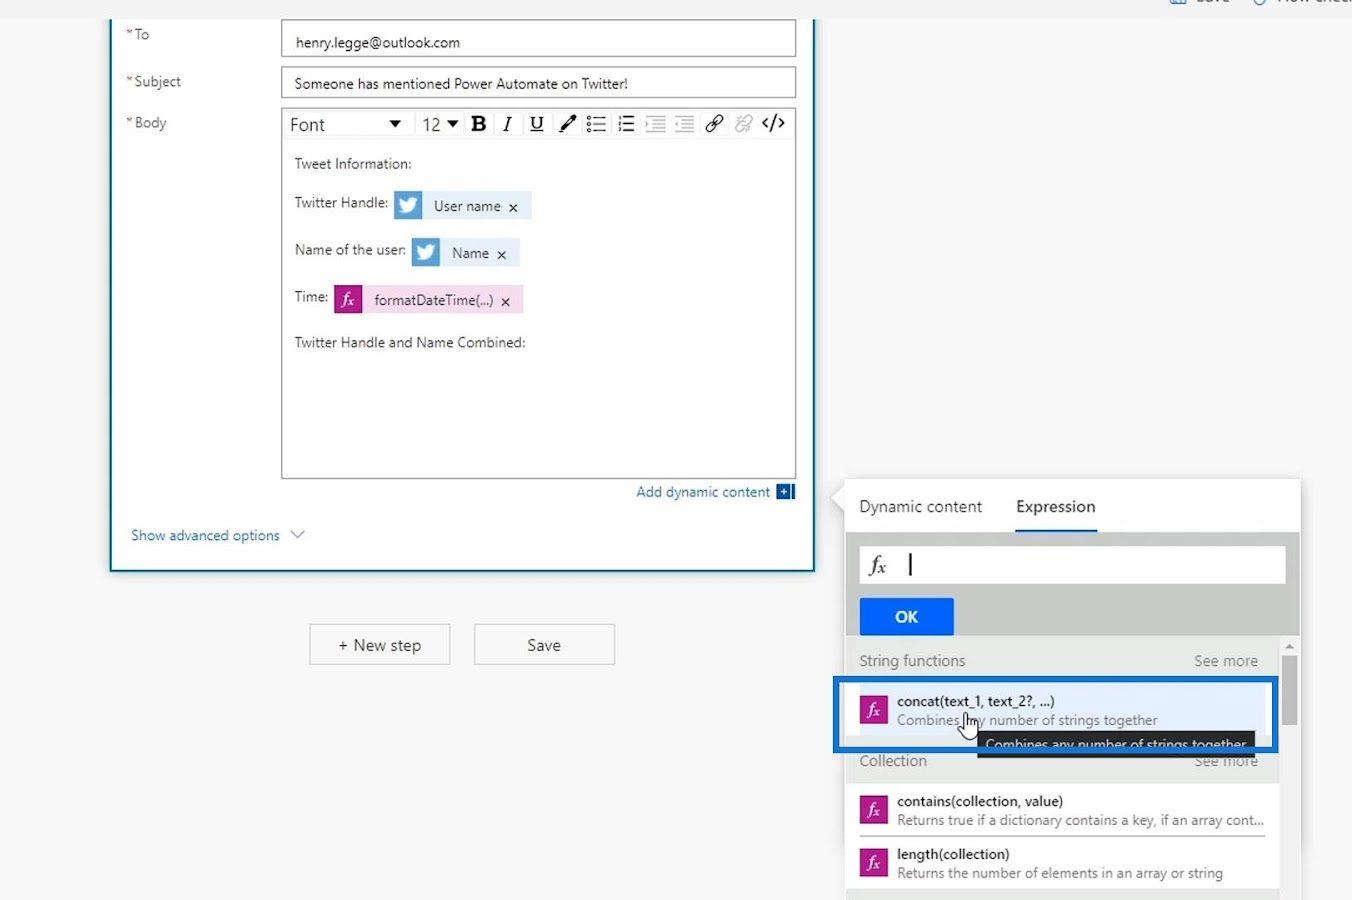Click the fx expression input box
The width and height of the screenshot is (1352, 900).
[x=1072, y=565]
